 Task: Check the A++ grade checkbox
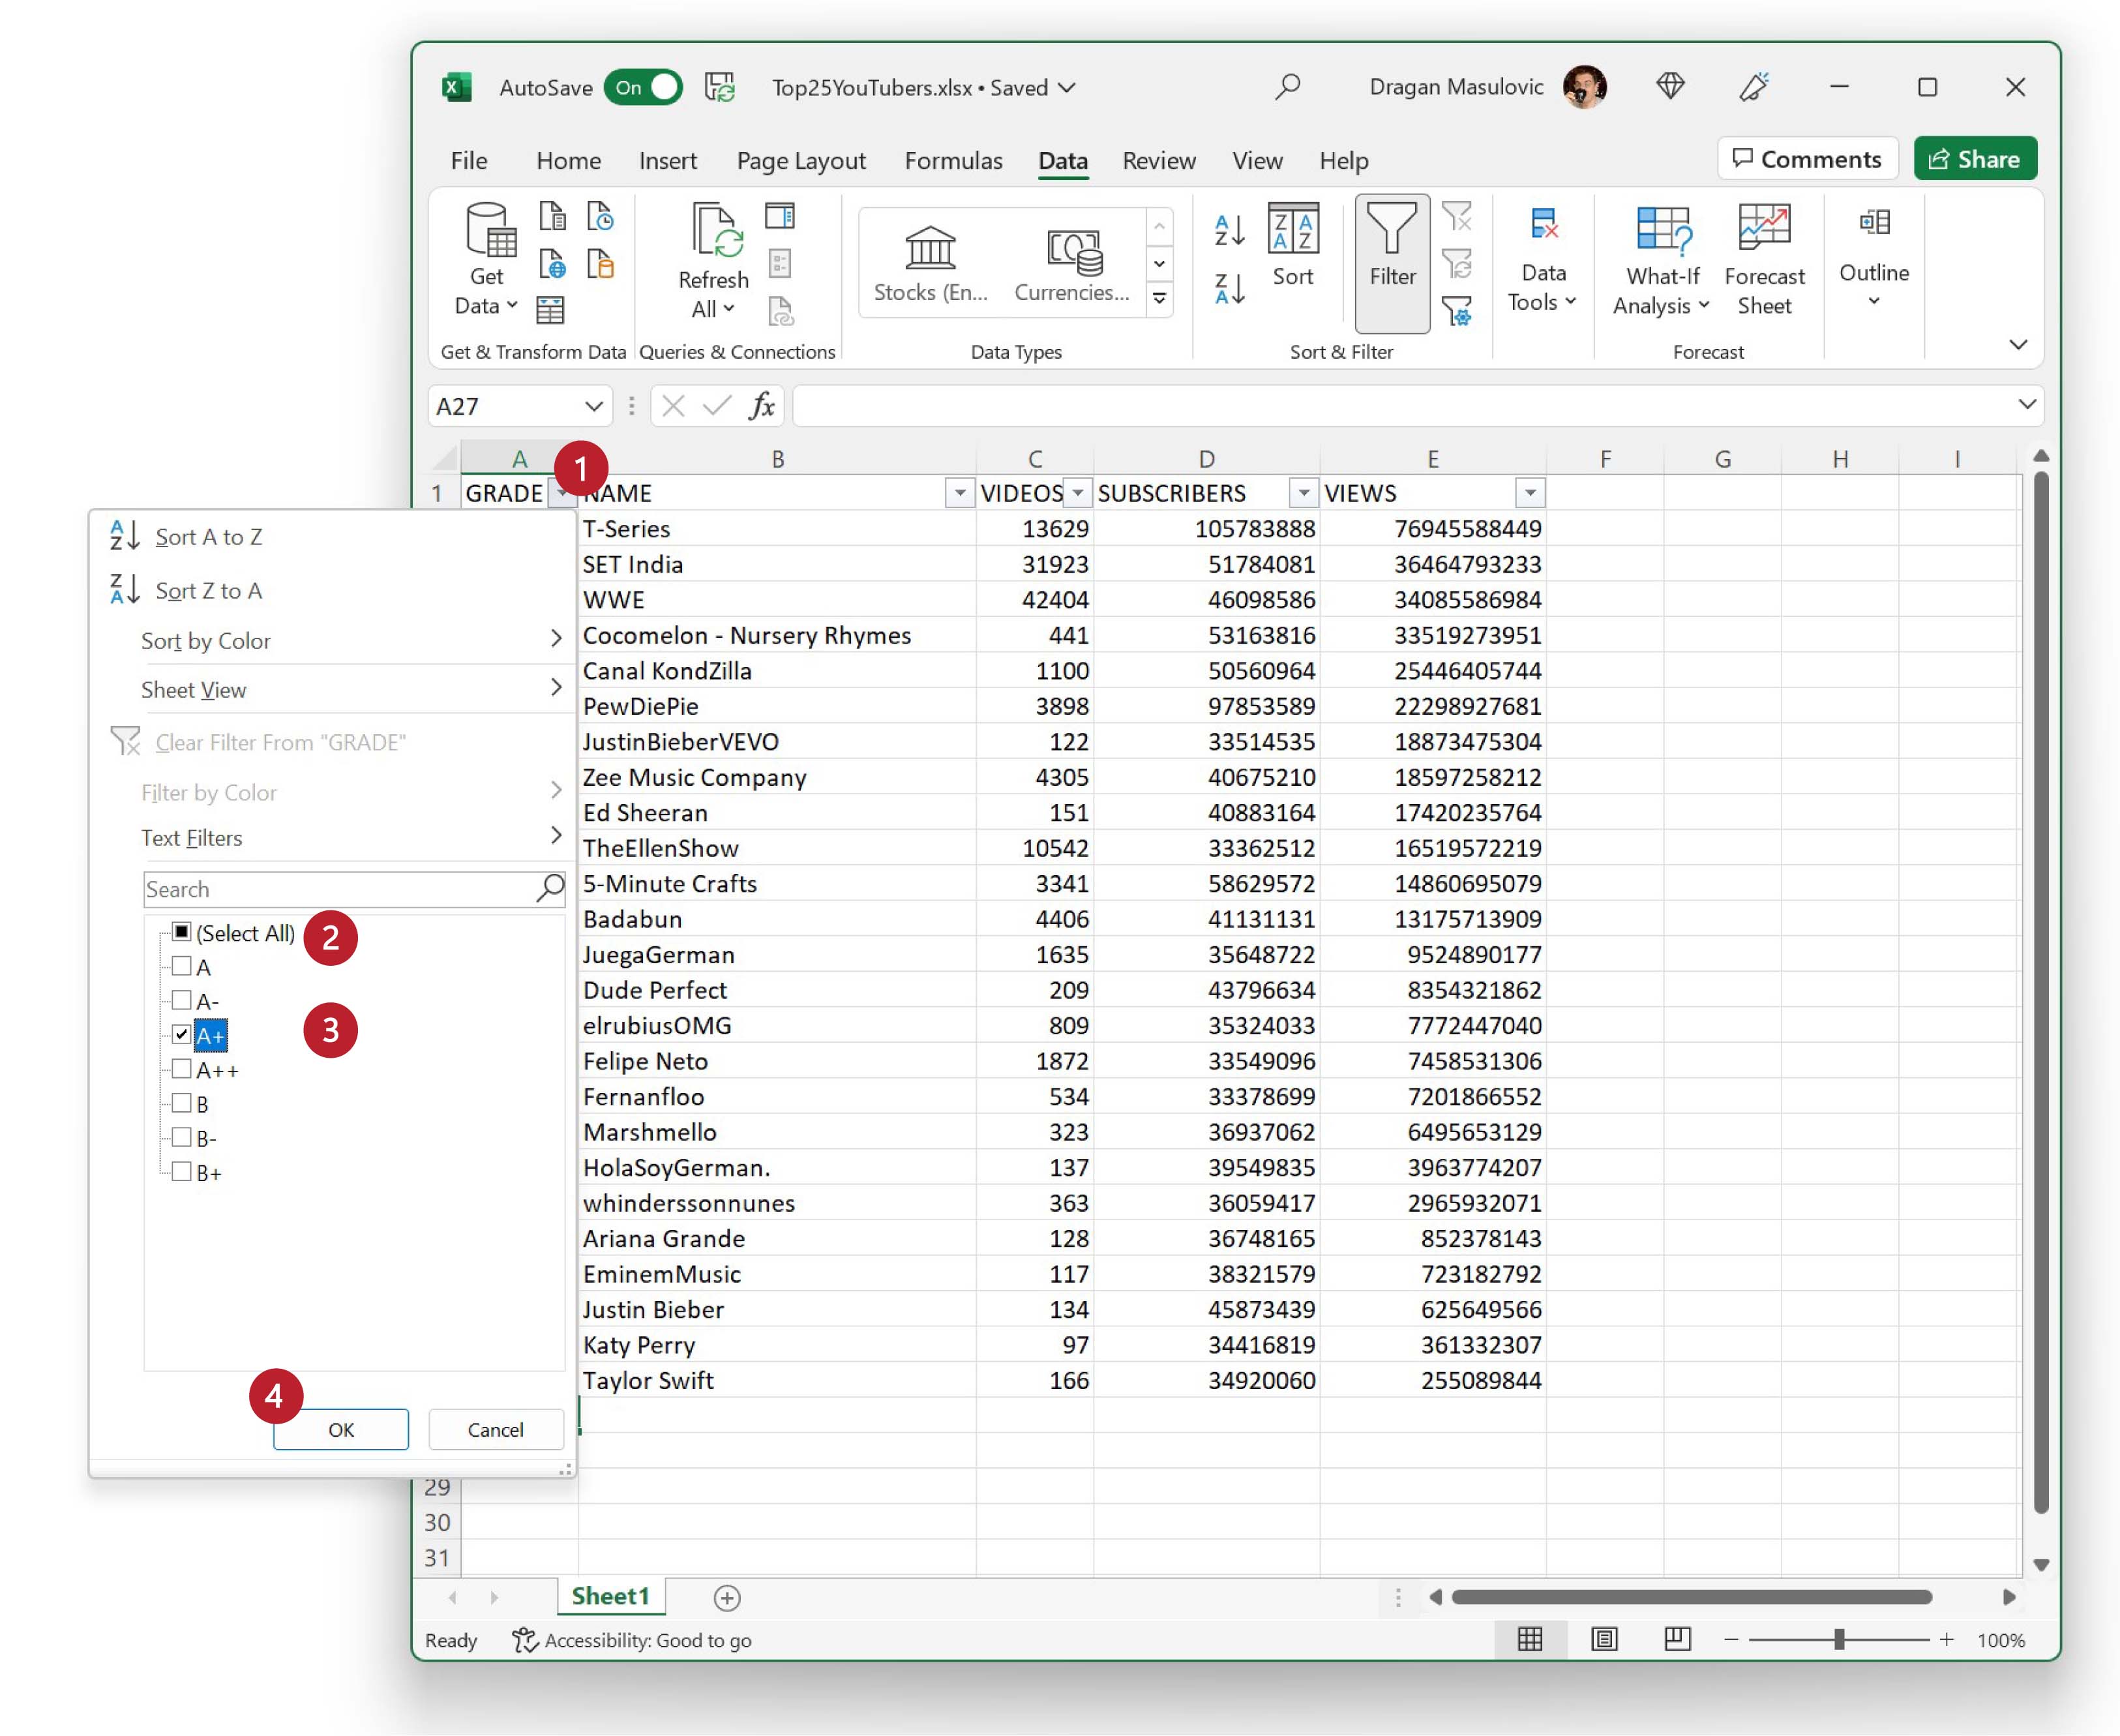[182, 1069]
